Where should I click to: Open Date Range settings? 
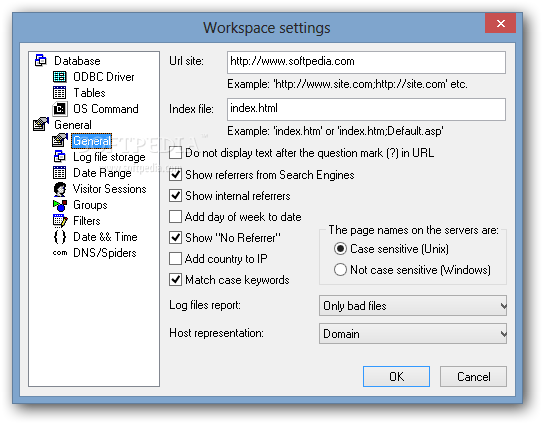coord(102,173)
